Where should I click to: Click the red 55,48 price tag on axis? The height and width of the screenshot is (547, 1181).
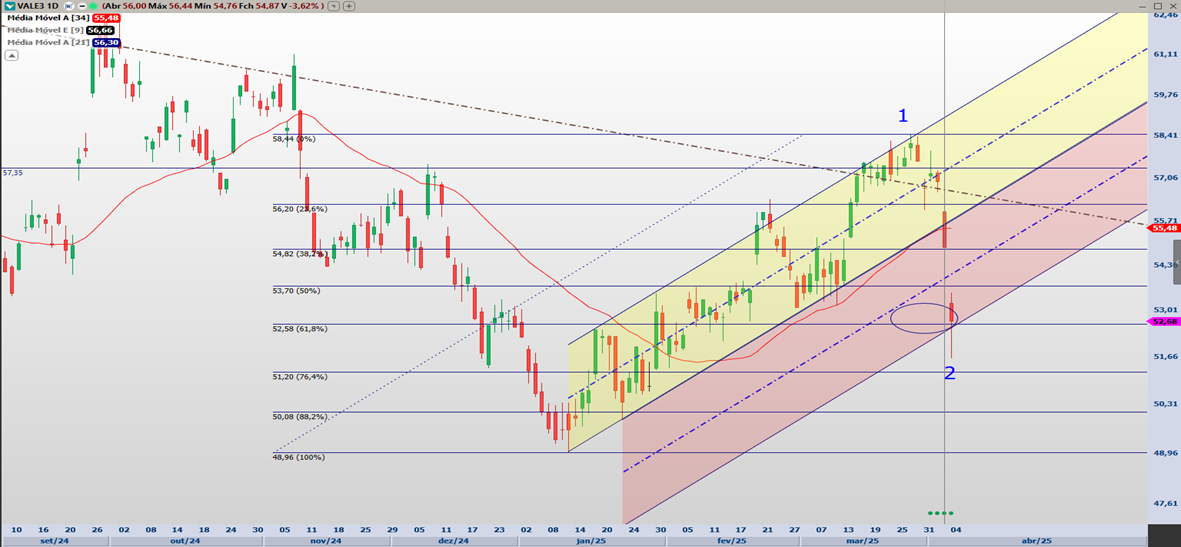tap(1164, 228)
